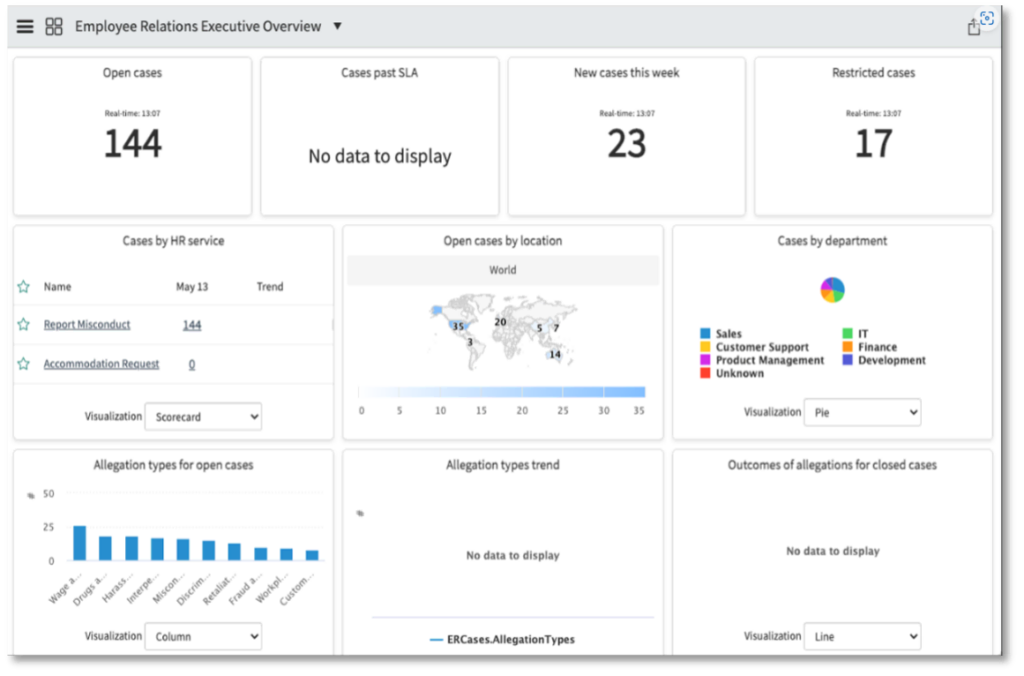The height and width of the screenshot is (676, 1024).
Task: Open the Pie visualization dropdown
Action: point(862,412)
